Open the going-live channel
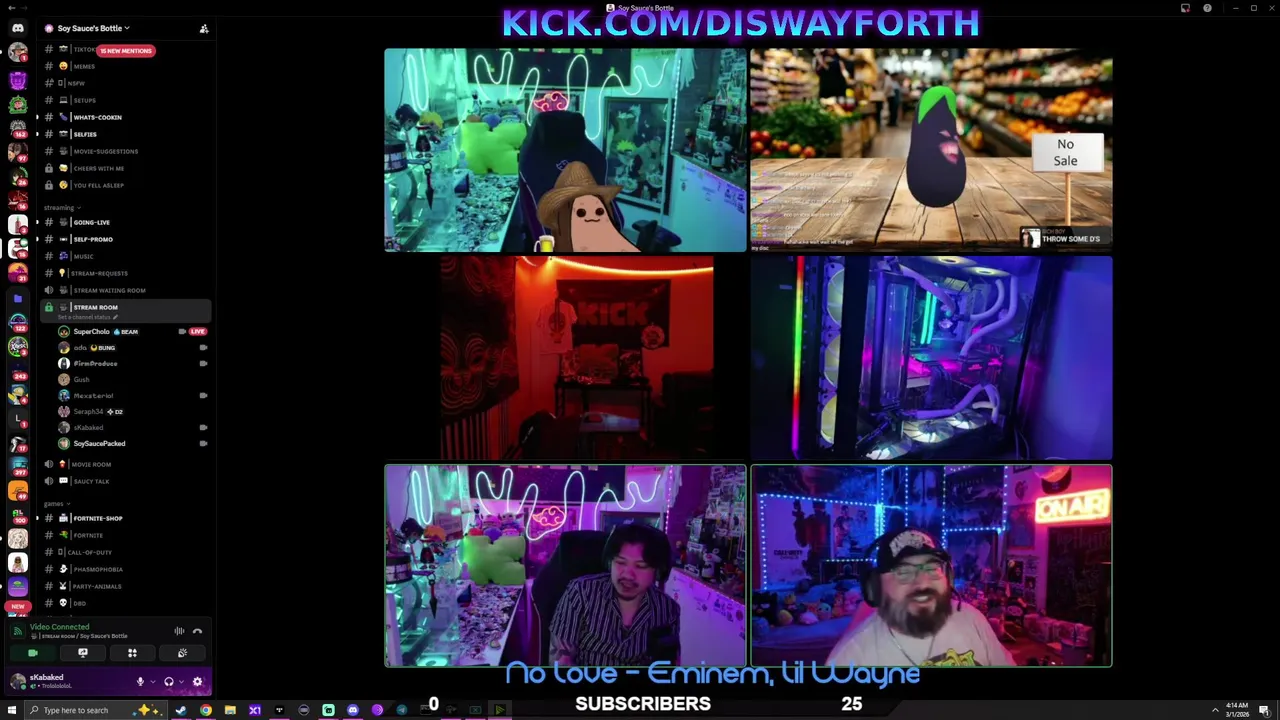Image resolution: width=1280 pixels, height=720 pixels. pyautogui.click(x=125, y=222)
